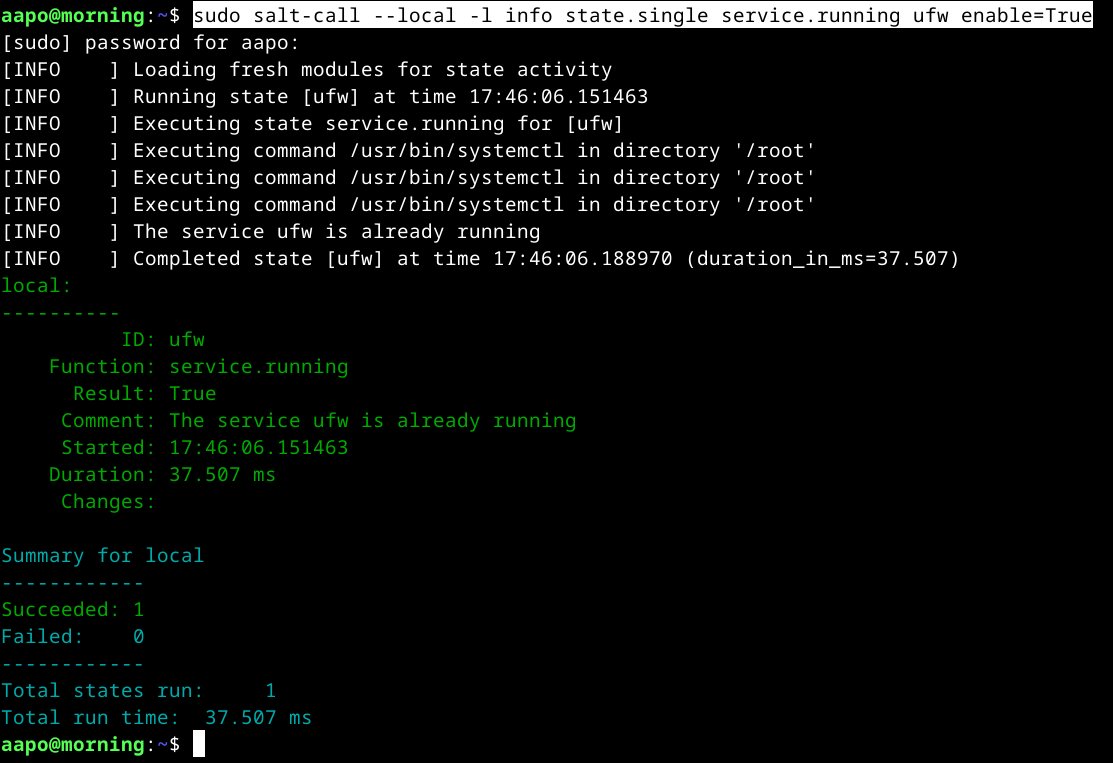Click the "ID: ufw" result line
Image resolution: width=1113 pixels, height=763 pixels.
[162, 340]
